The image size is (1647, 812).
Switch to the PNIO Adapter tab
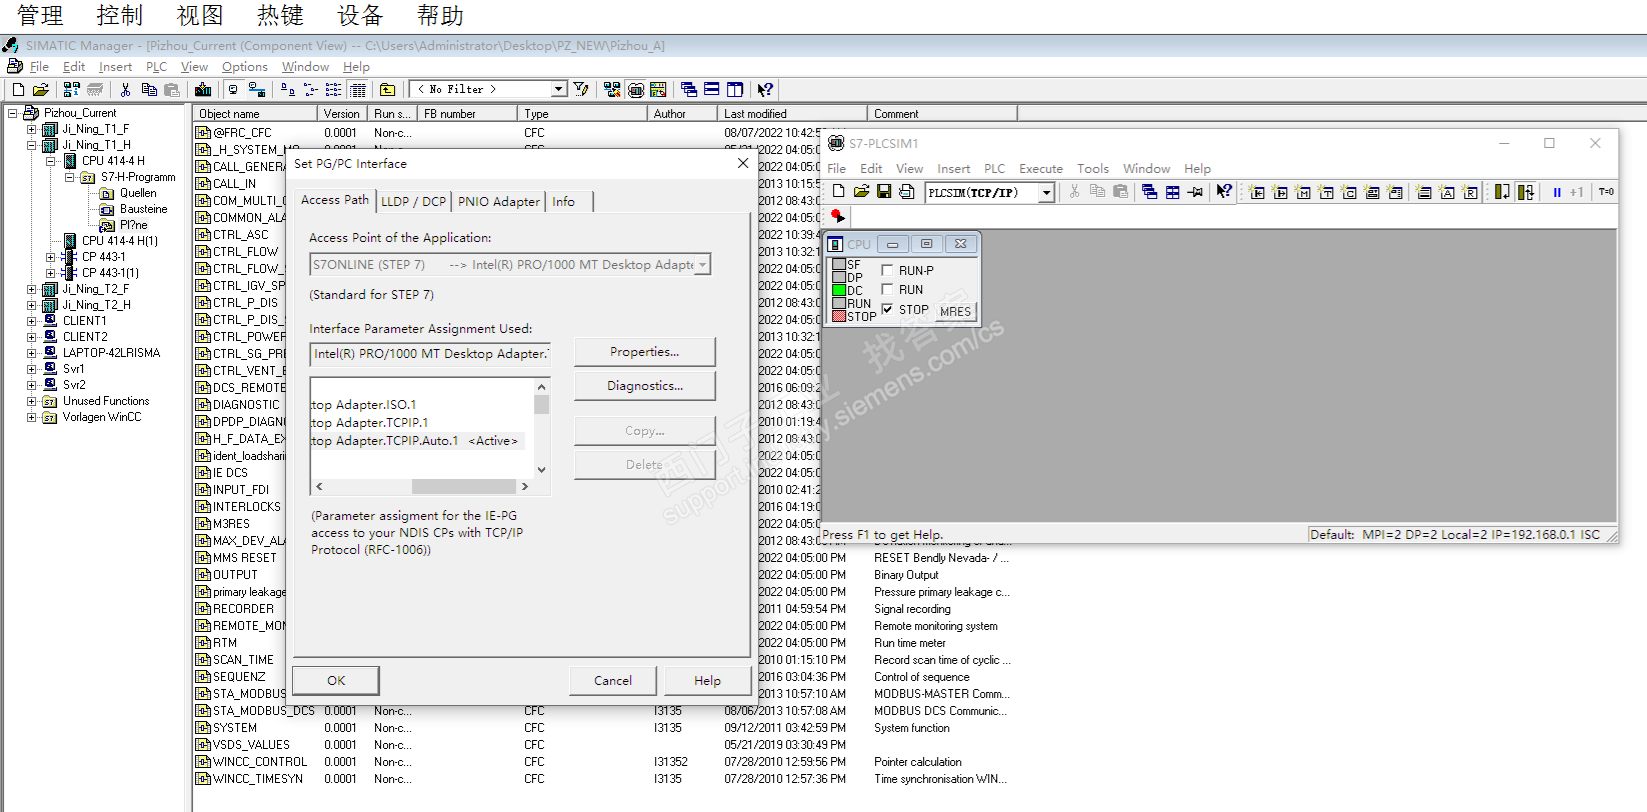point(498,201)
